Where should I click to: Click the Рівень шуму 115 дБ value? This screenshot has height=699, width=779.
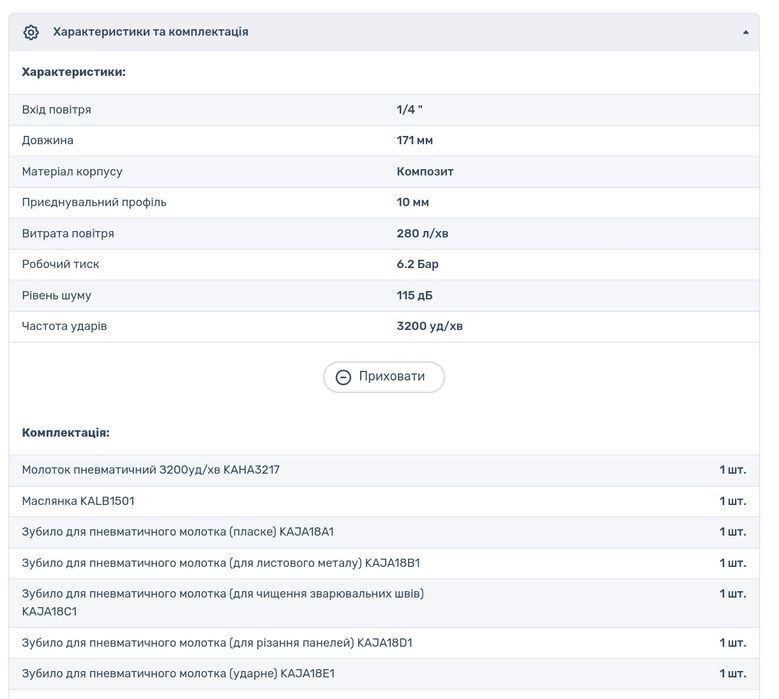pyautogui.click(x=415, y=295)
